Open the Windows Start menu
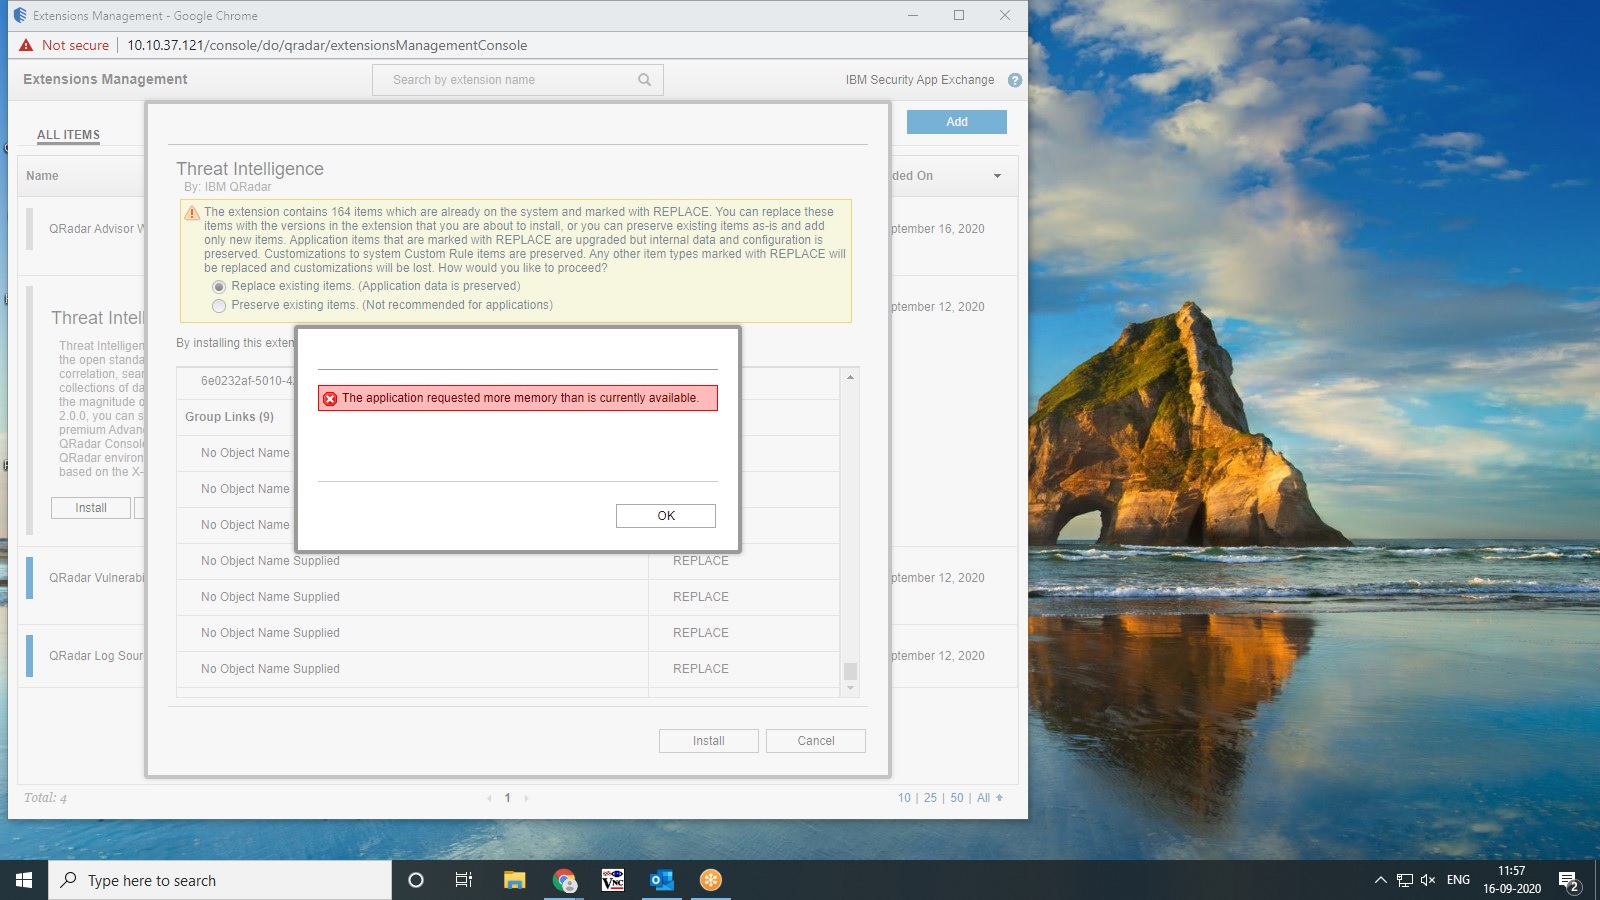Viewport: 1600px width, 900px height. (24, 880)
